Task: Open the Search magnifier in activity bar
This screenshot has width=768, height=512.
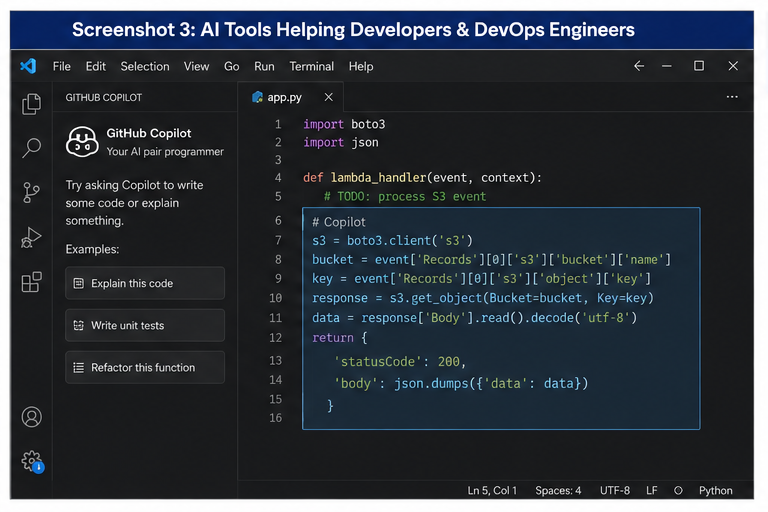Action: click(x=31, y=147)
